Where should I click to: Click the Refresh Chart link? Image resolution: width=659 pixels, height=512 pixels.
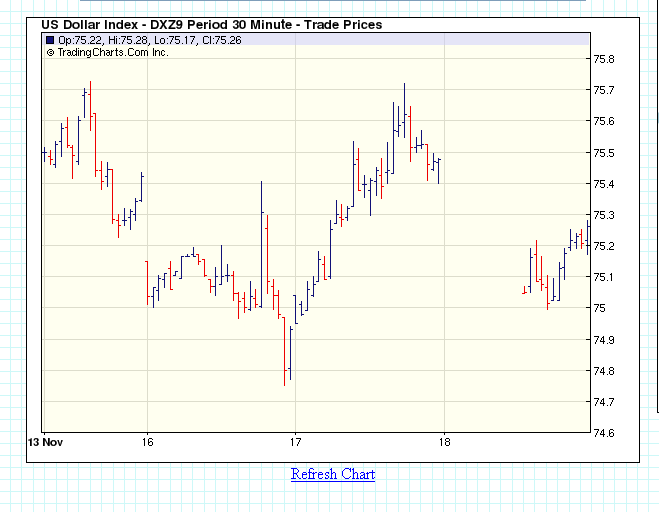tap(333, 474)
